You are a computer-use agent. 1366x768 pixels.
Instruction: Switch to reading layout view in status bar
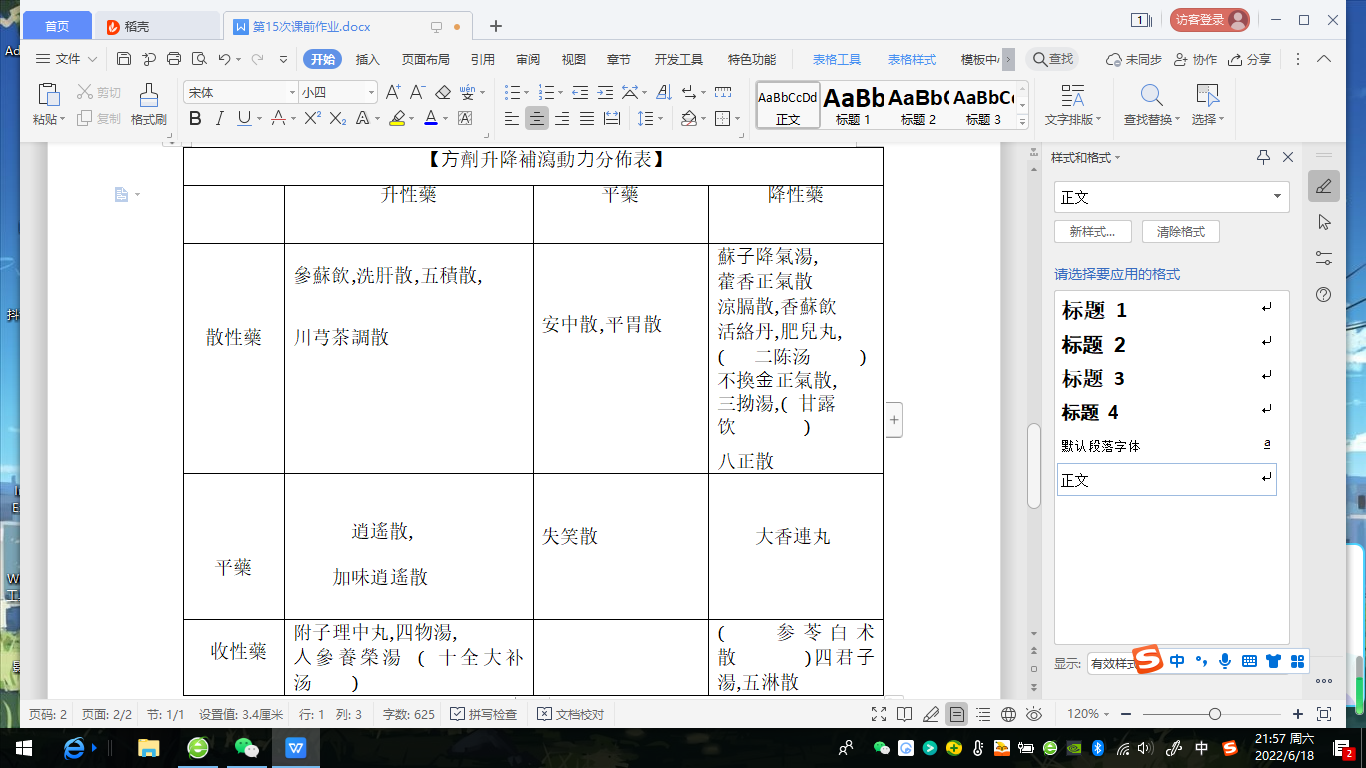click(905, 714)
